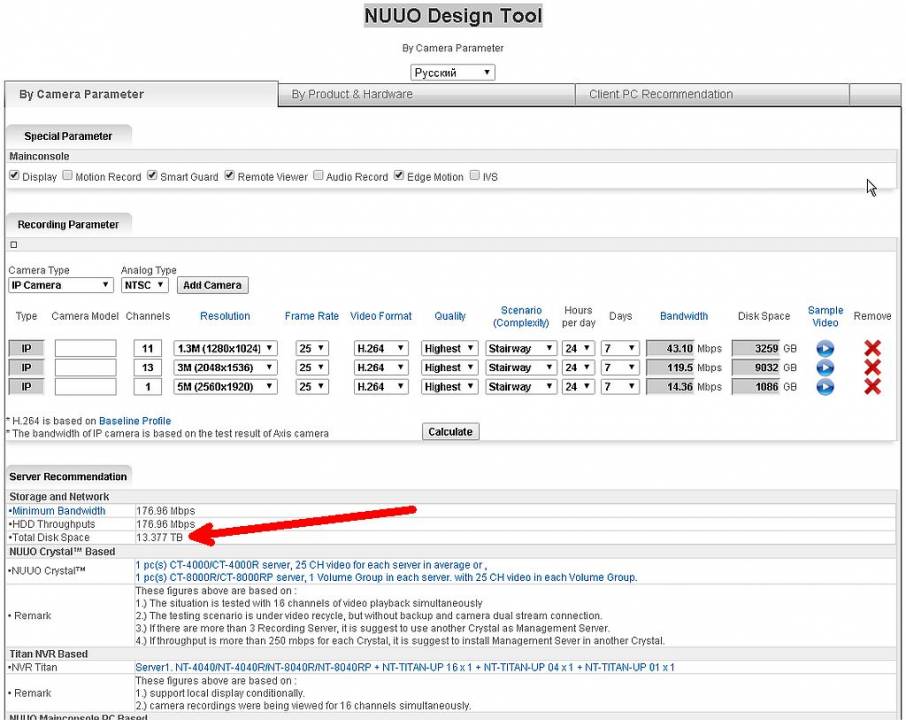Screen dimensions: 906x720
Task: Toggle the Remote Viewer checkbox
Action: [229, 176]
